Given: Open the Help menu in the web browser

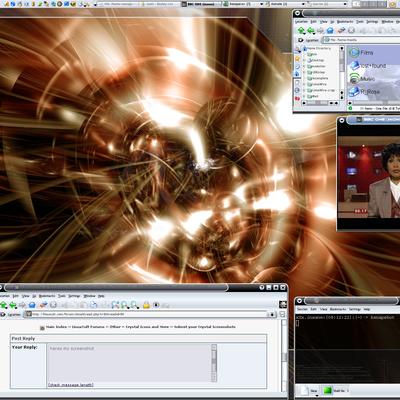Looking at the screenshot, I should click(x=101, y=296).
